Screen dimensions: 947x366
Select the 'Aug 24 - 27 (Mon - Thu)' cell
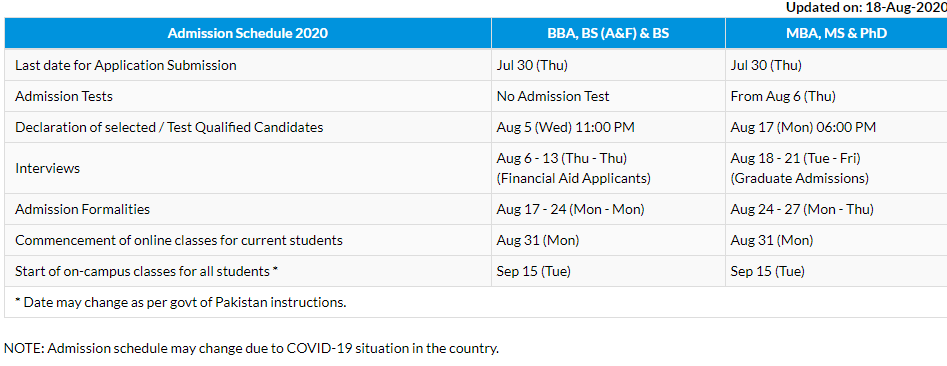coord(836,210)
